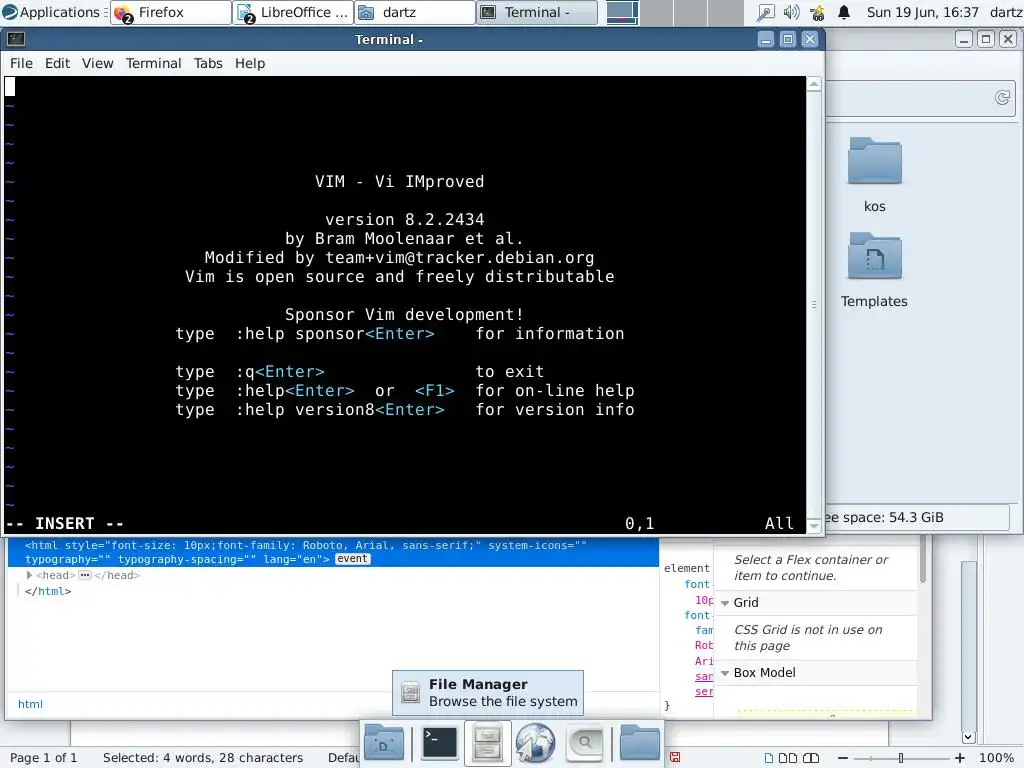Click the Terminal scrollbar down arrow
The width and height of the screenshot is (1024, 768).
pyautogui.click(x=814, y=526)
